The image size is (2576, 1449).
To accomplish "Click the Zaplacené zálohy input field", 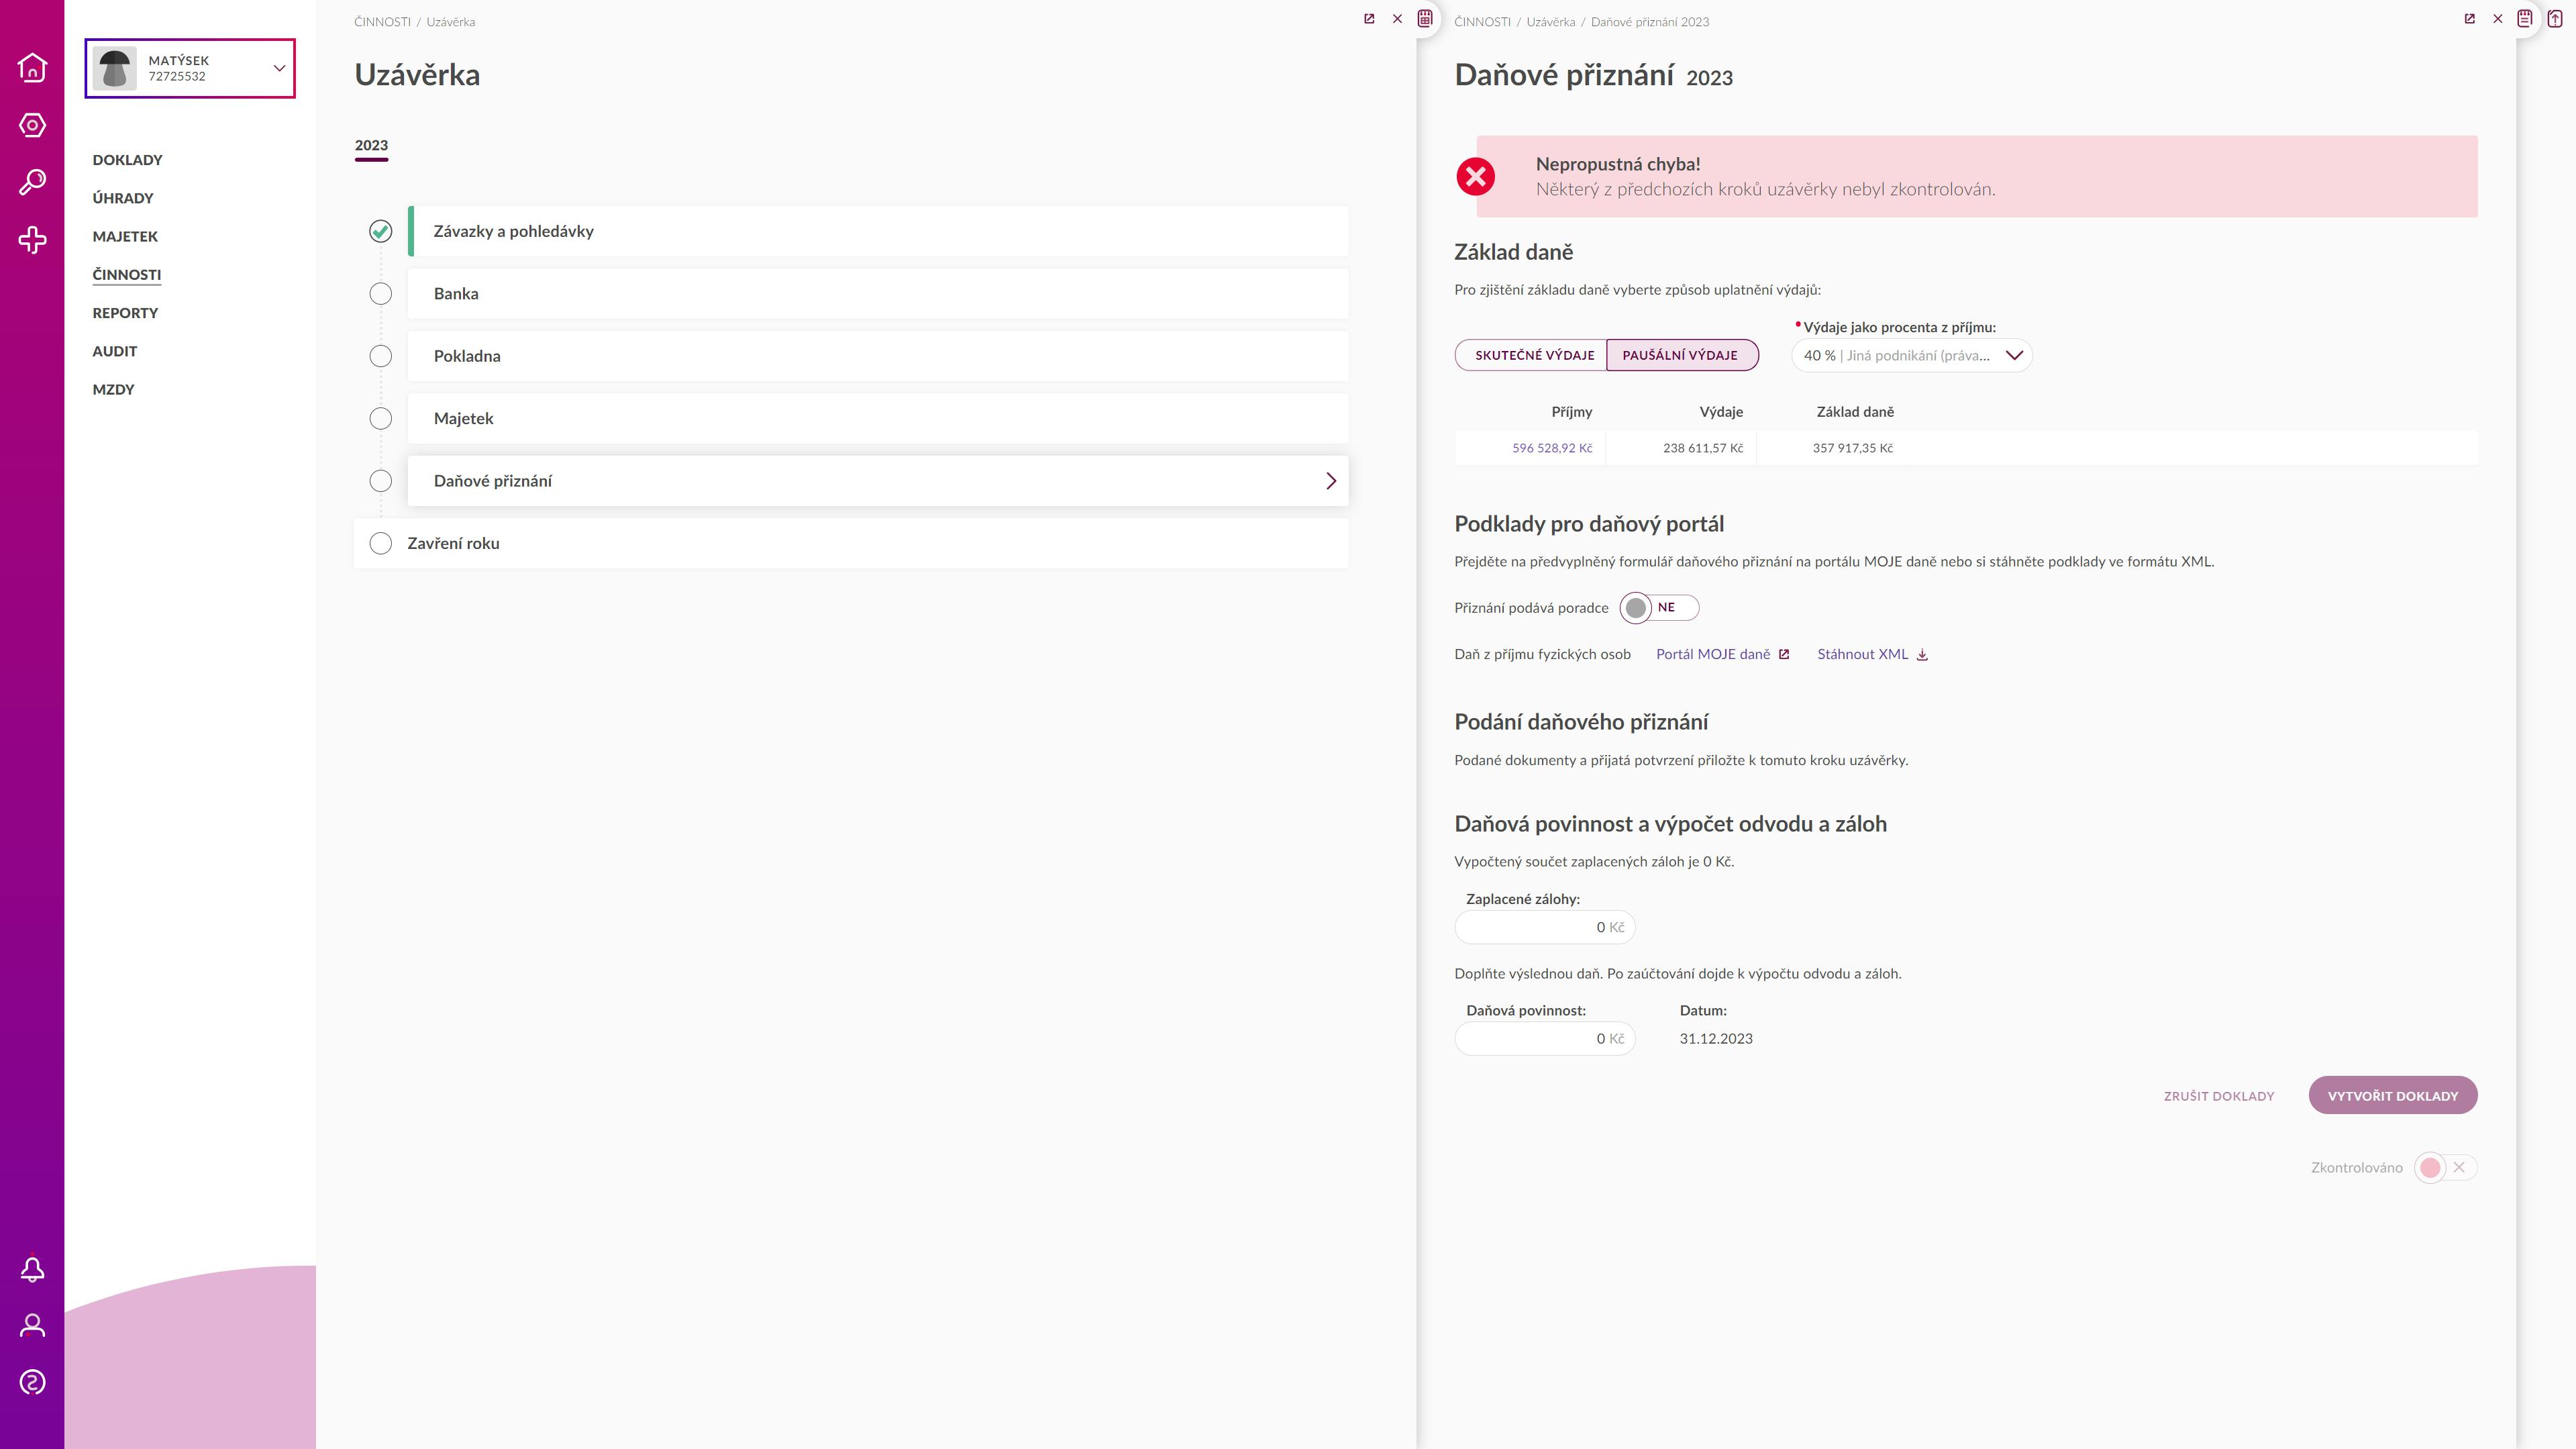I will coord(1545,928).
